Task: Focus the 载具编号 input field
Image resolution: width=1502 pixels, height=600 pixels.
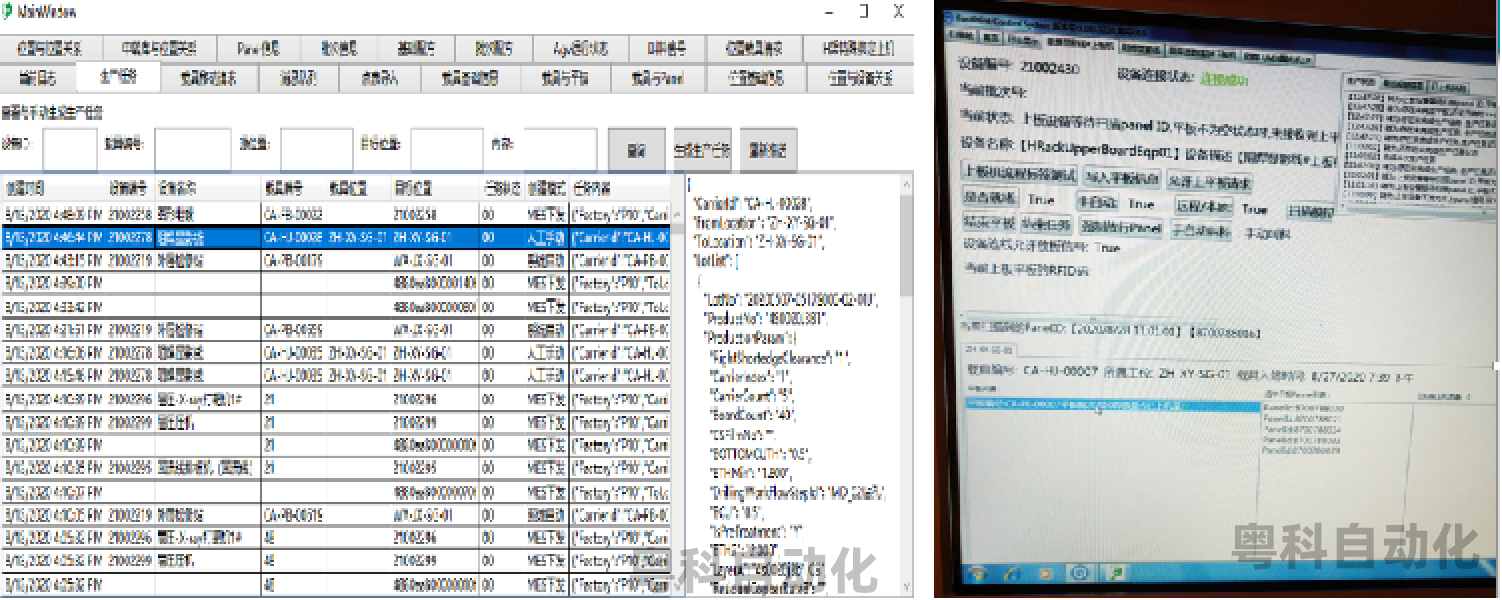Action: [192, 148]
